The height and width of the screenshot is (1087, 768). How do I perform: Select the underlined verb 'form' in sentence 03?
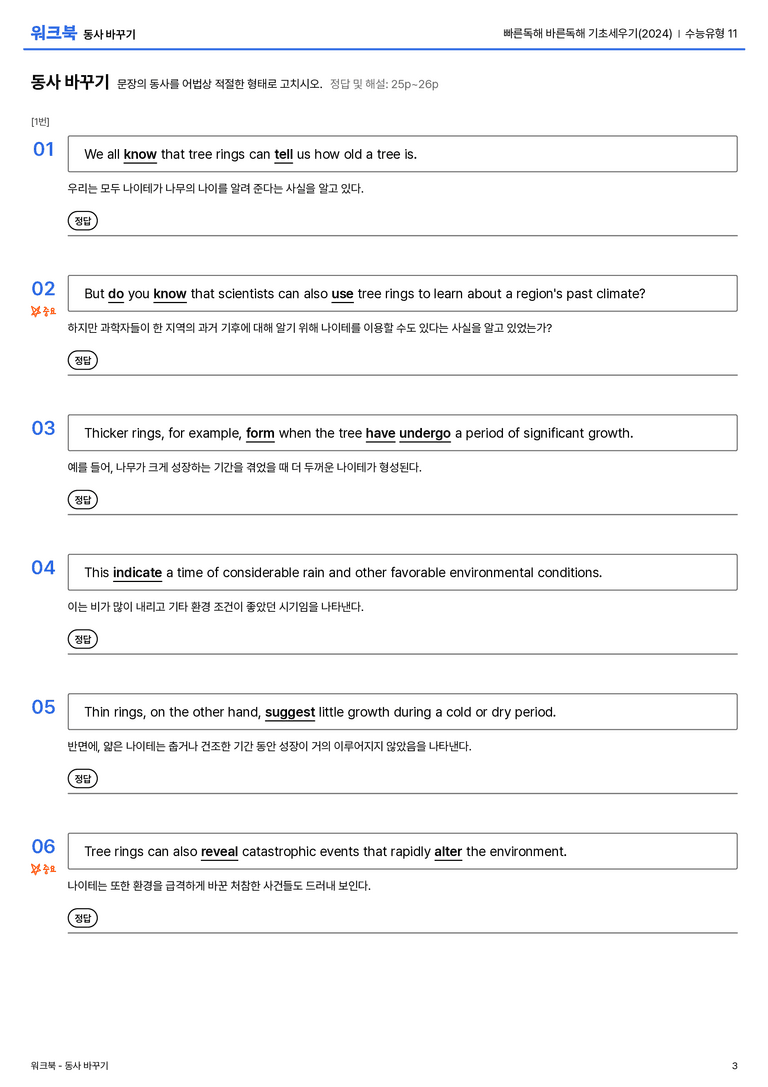pos(261,433)
